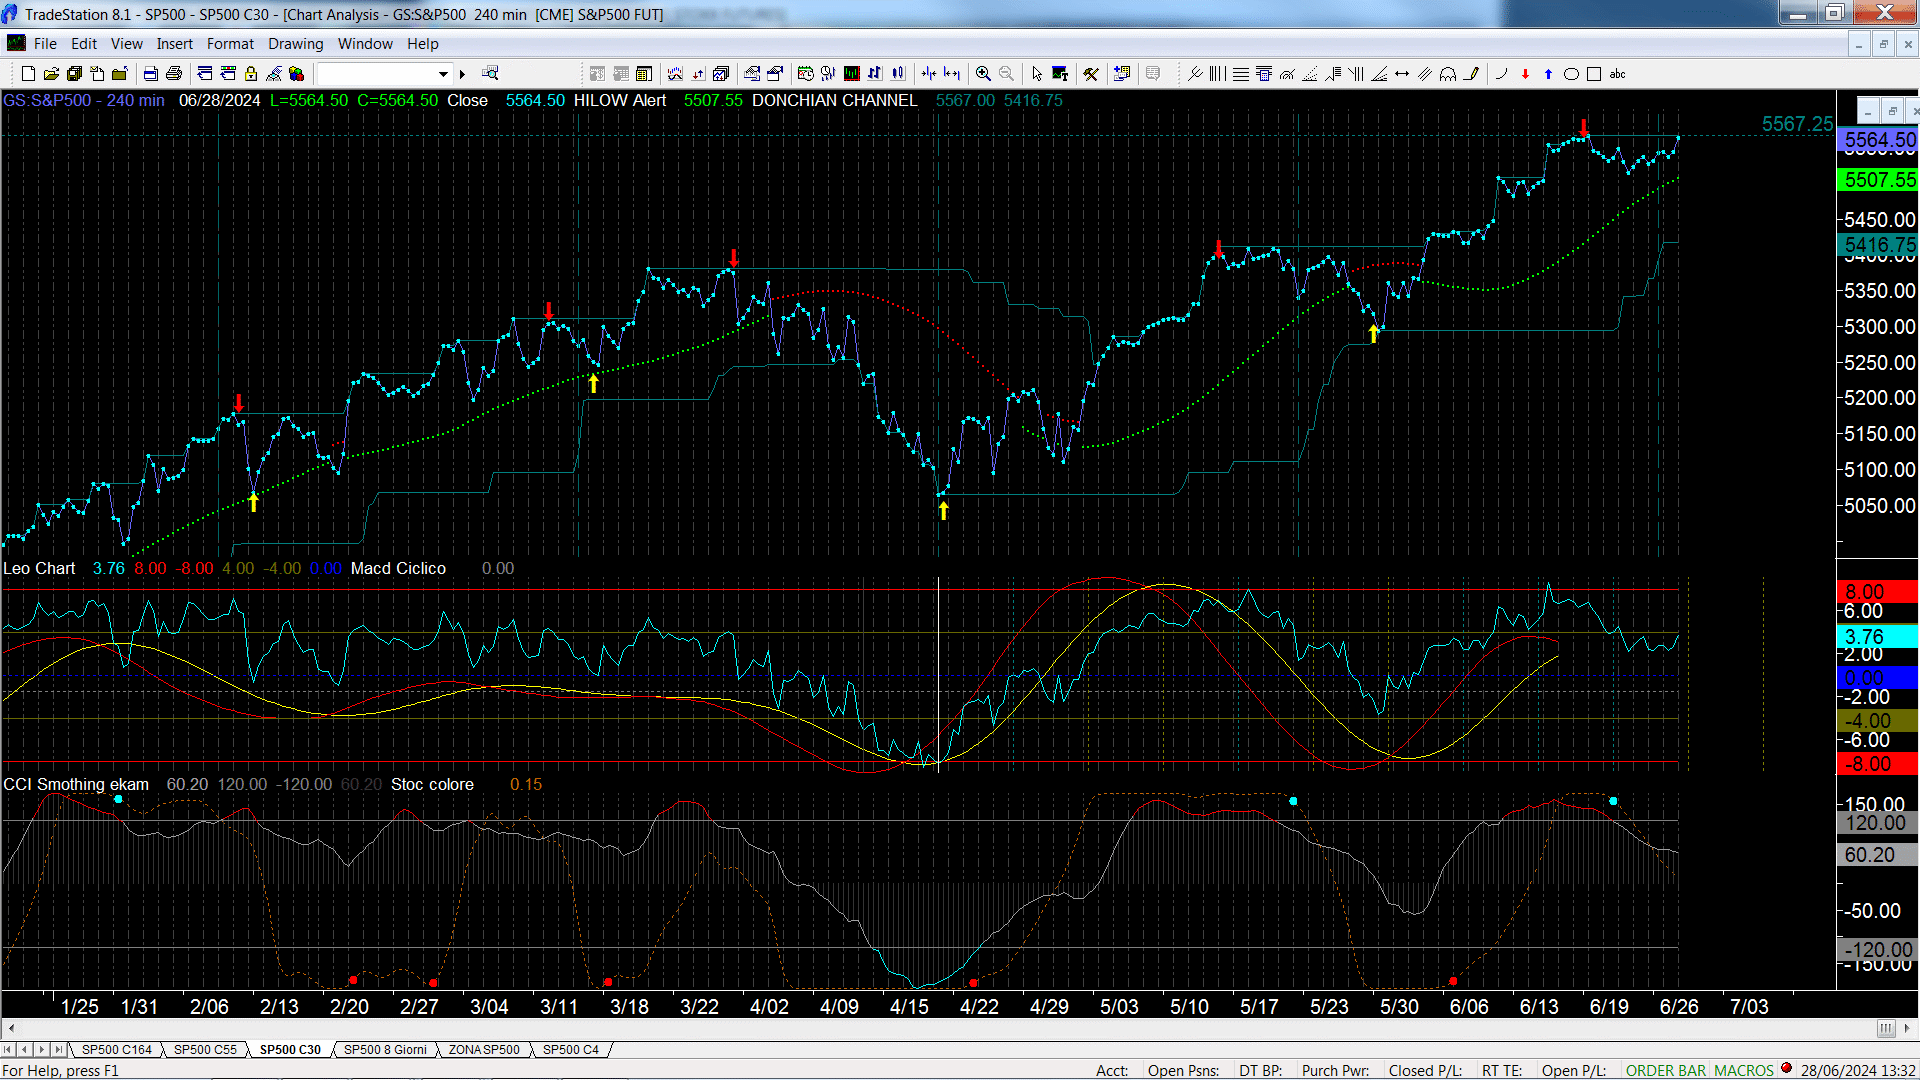The image size is (1920, 1080).
Task: Open the symbol combo box dropdown arrow
Action: click(443, 74)
